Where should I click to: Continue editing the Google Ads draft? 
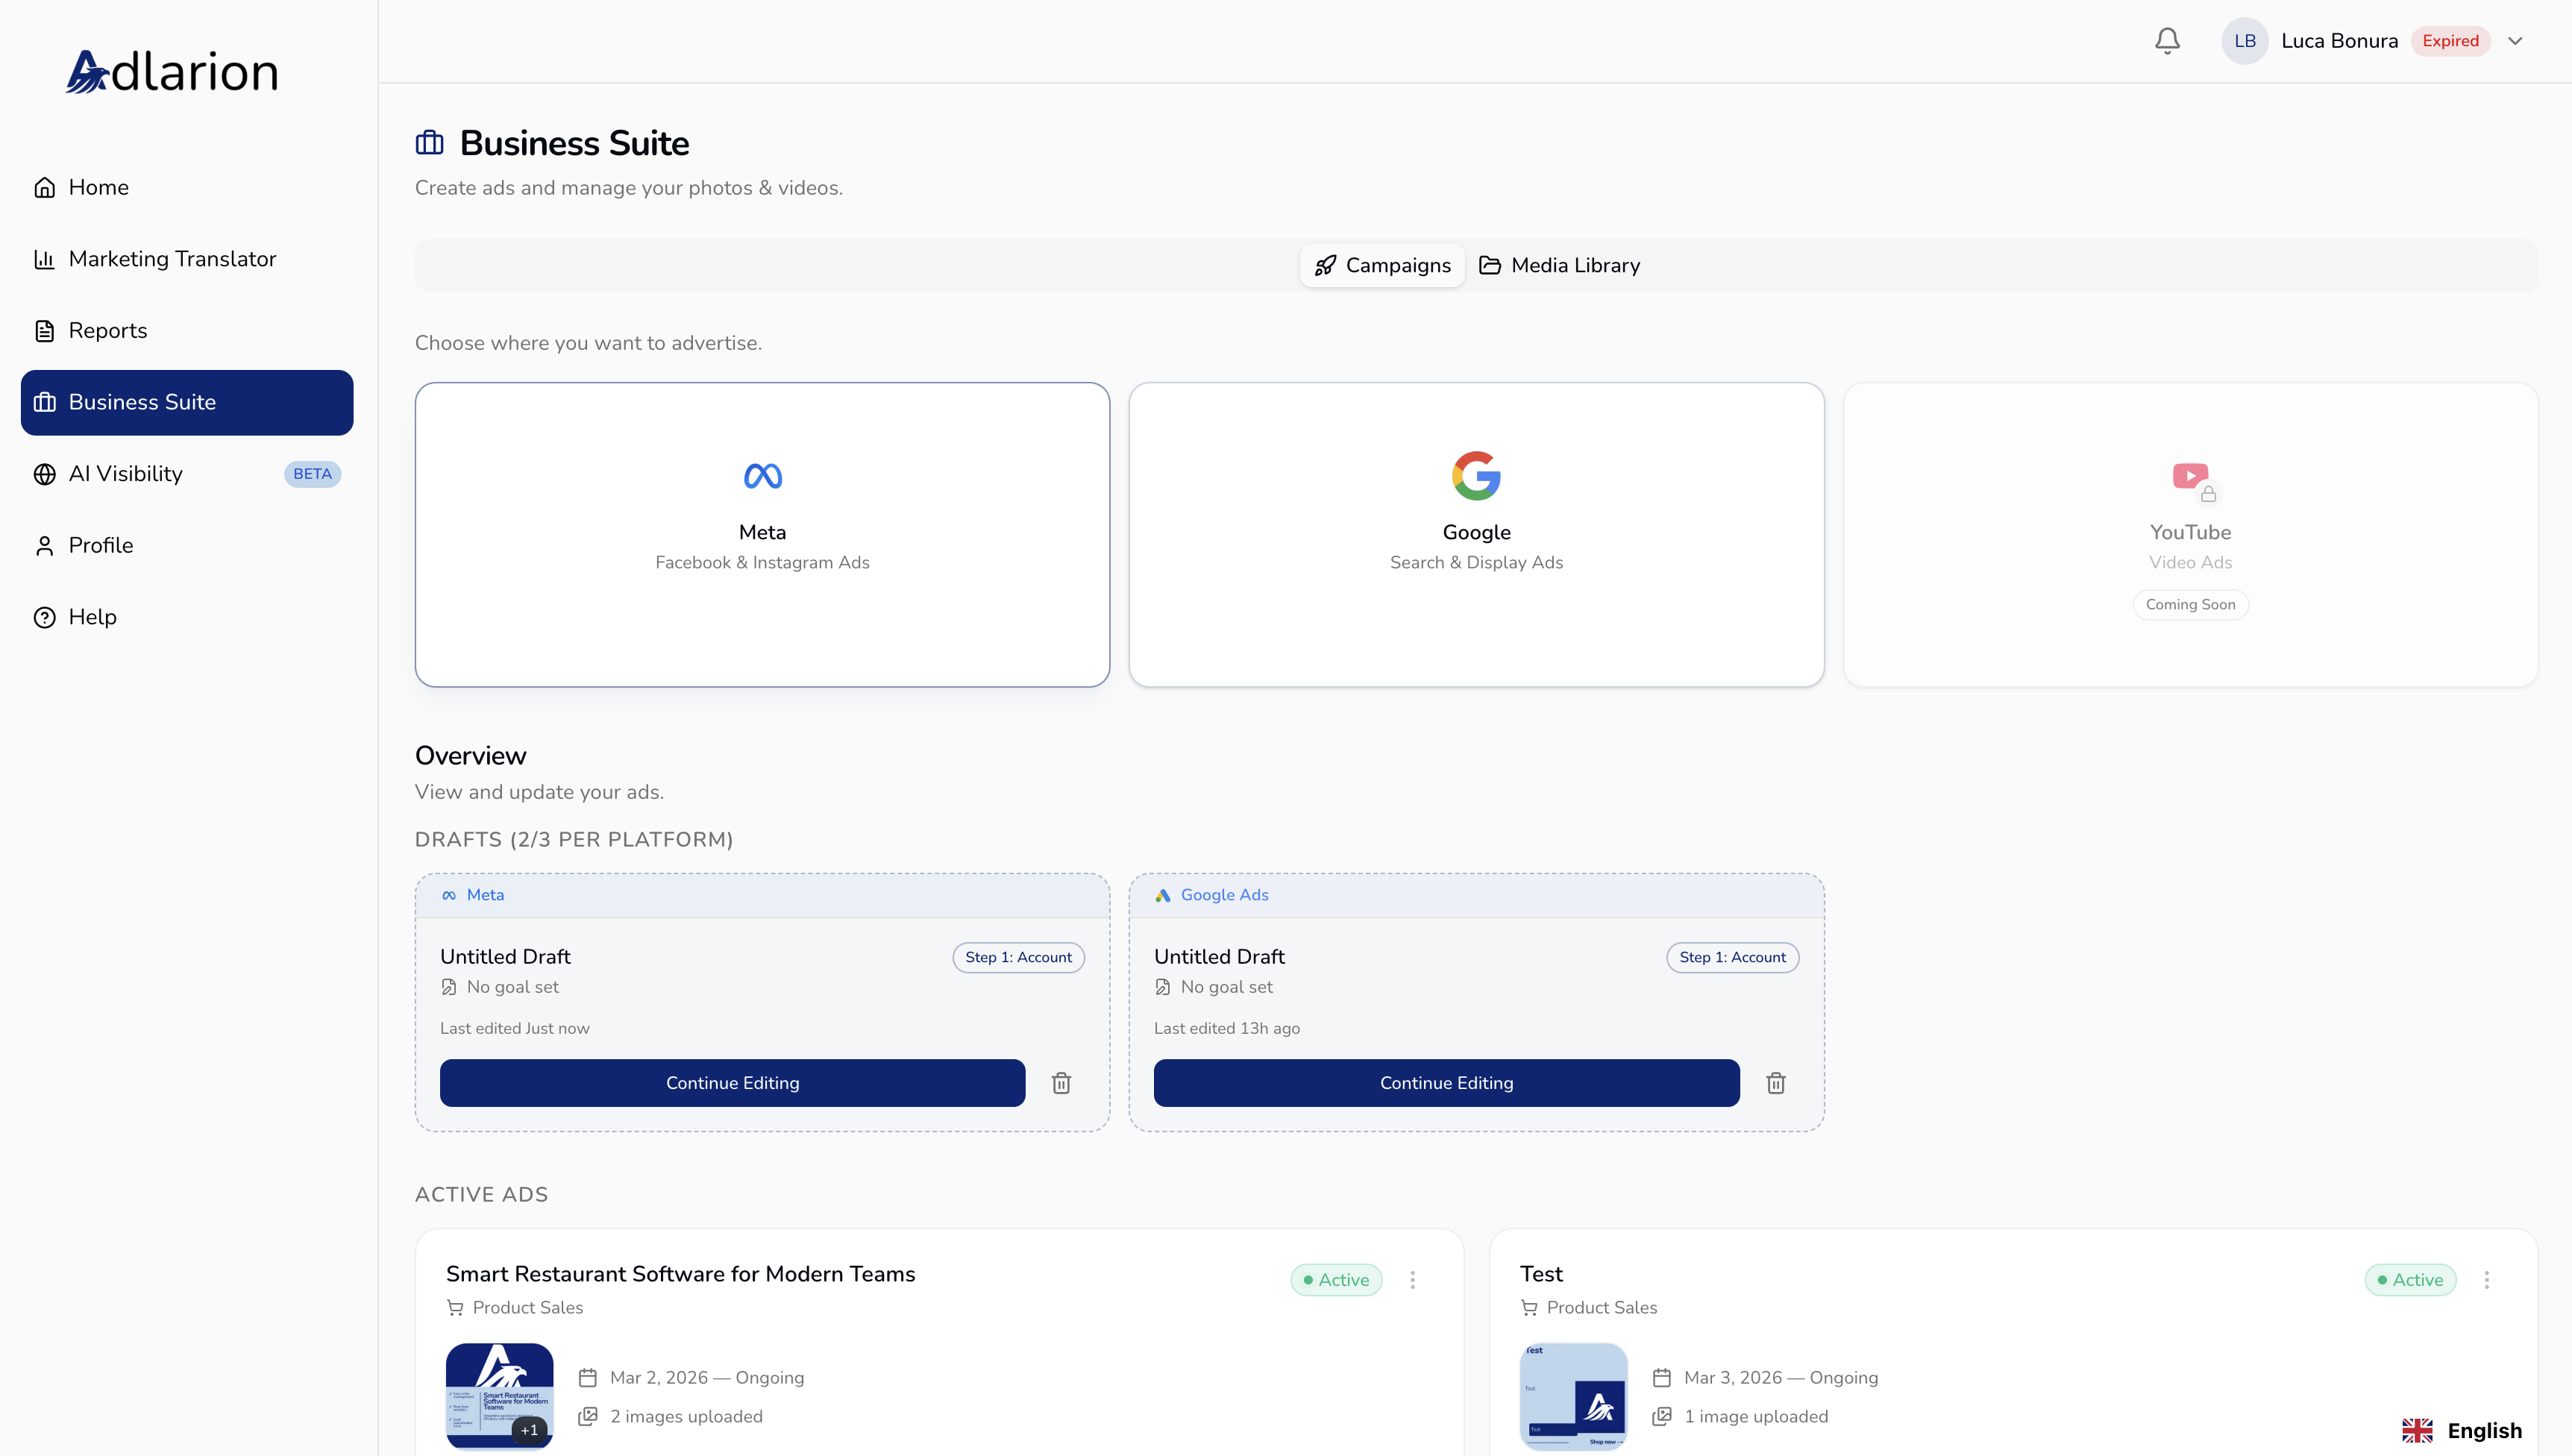point(1446,1083)
